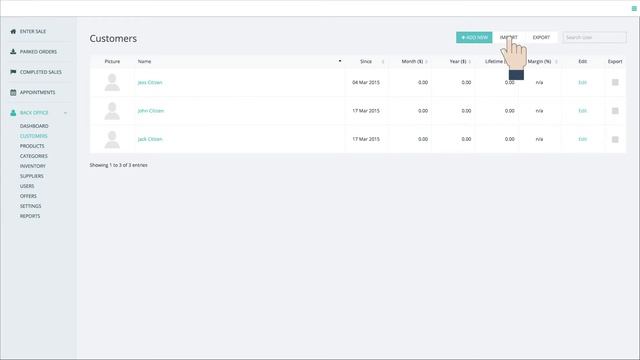Image resolution: width=640 pixels, height=360 pixels.
Task: Open the Jack Citizen customer link
Action: click(150, 139)
